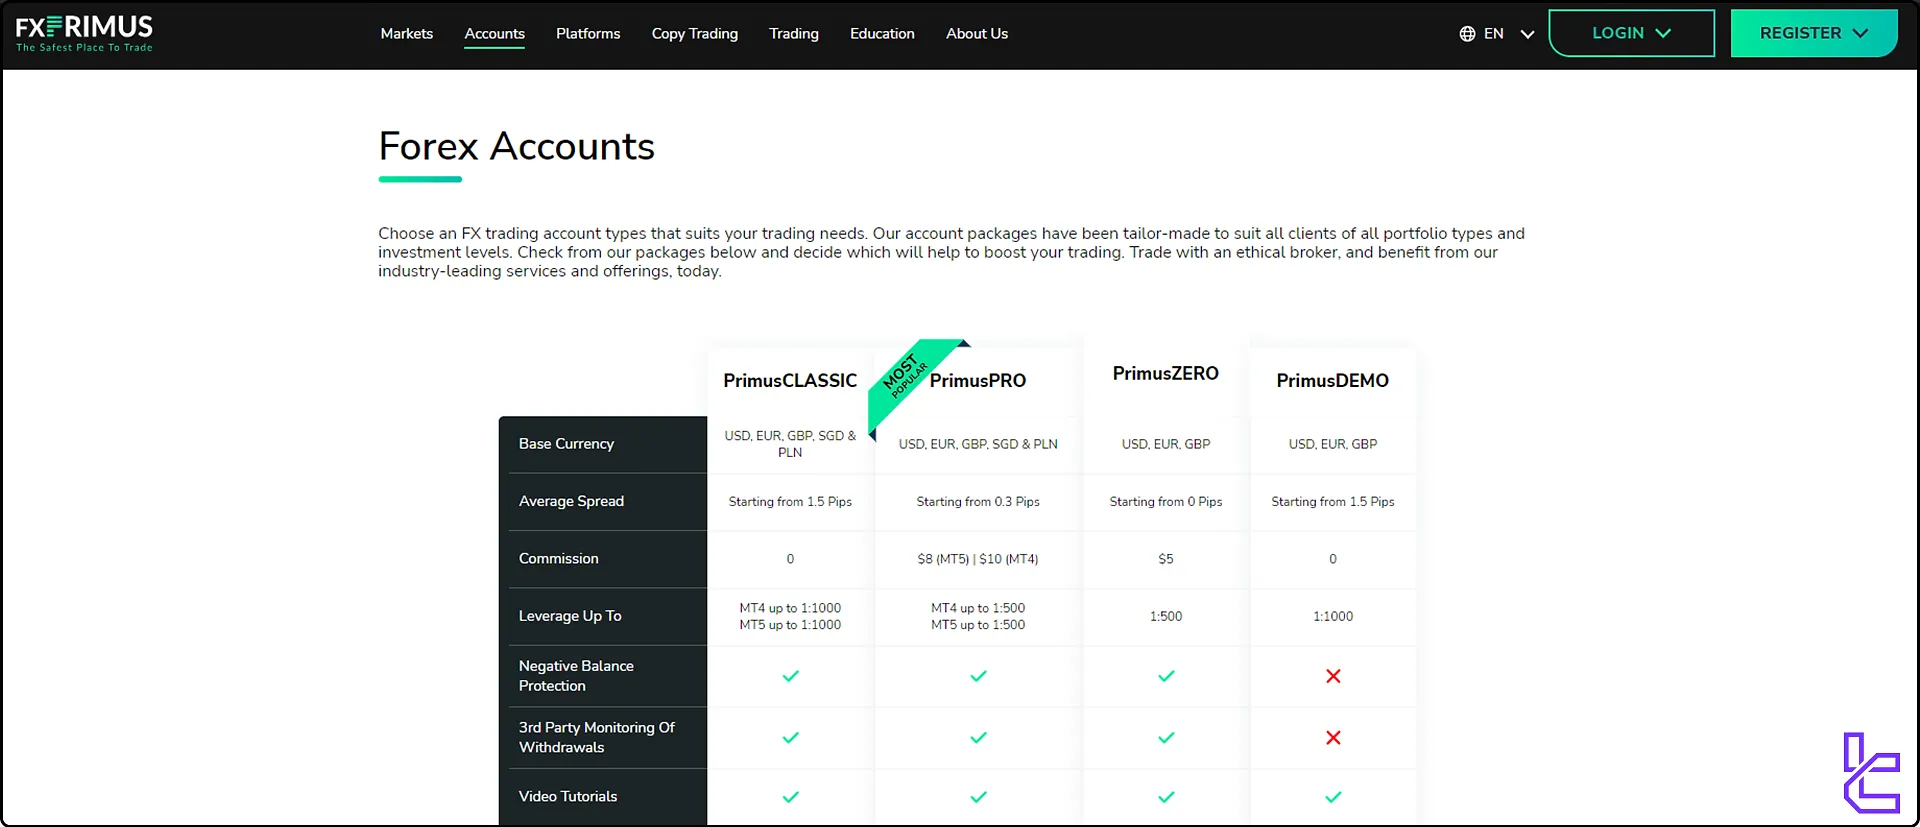Click PrimusDEMO 3rd Party Monitoring red cross
Image resolution: width=1920 pixels, height=827 pixels.
click(x=1333, y=738)
